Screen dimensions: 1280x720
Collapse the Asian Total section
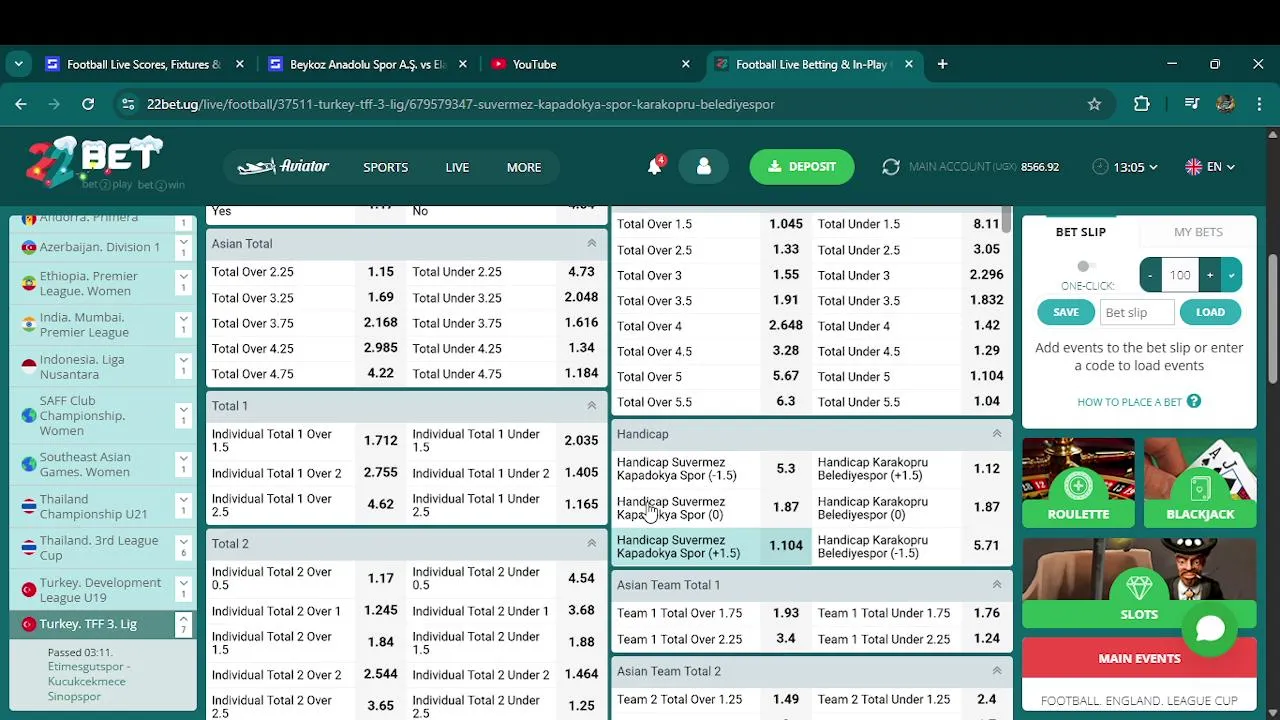591,243
